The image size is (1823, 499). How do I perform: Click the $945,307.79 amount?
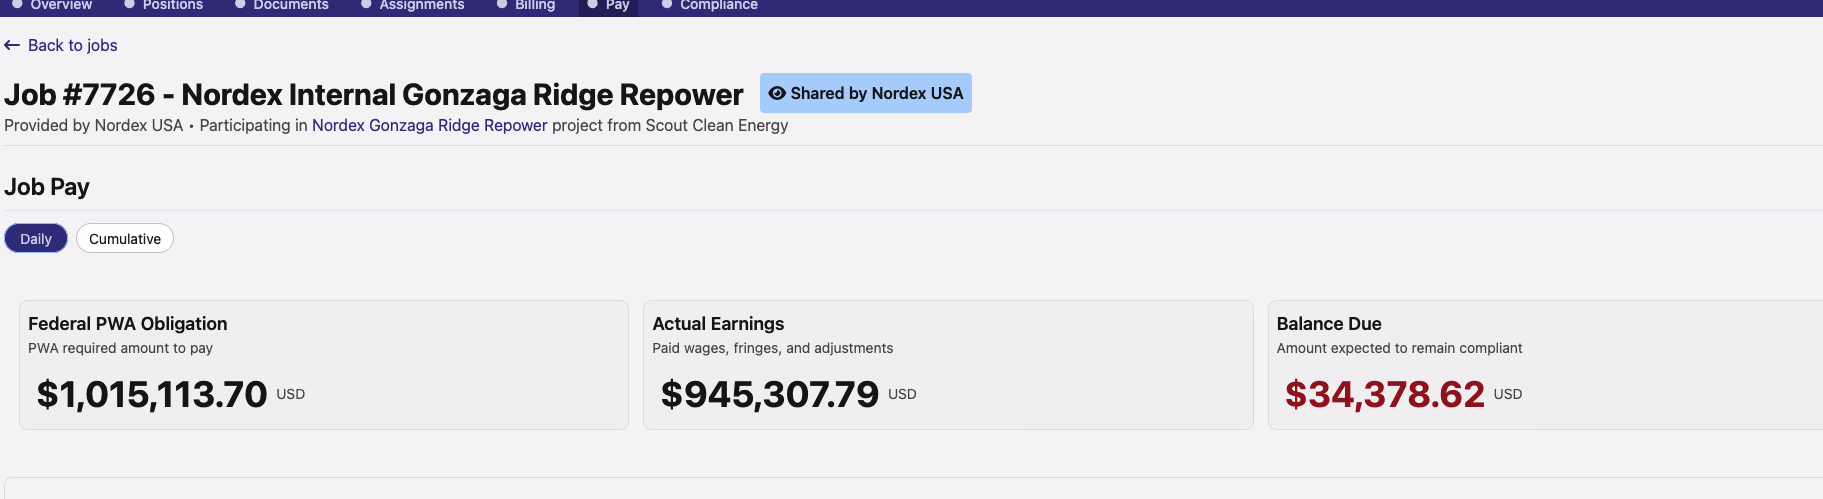pos(770,394)
